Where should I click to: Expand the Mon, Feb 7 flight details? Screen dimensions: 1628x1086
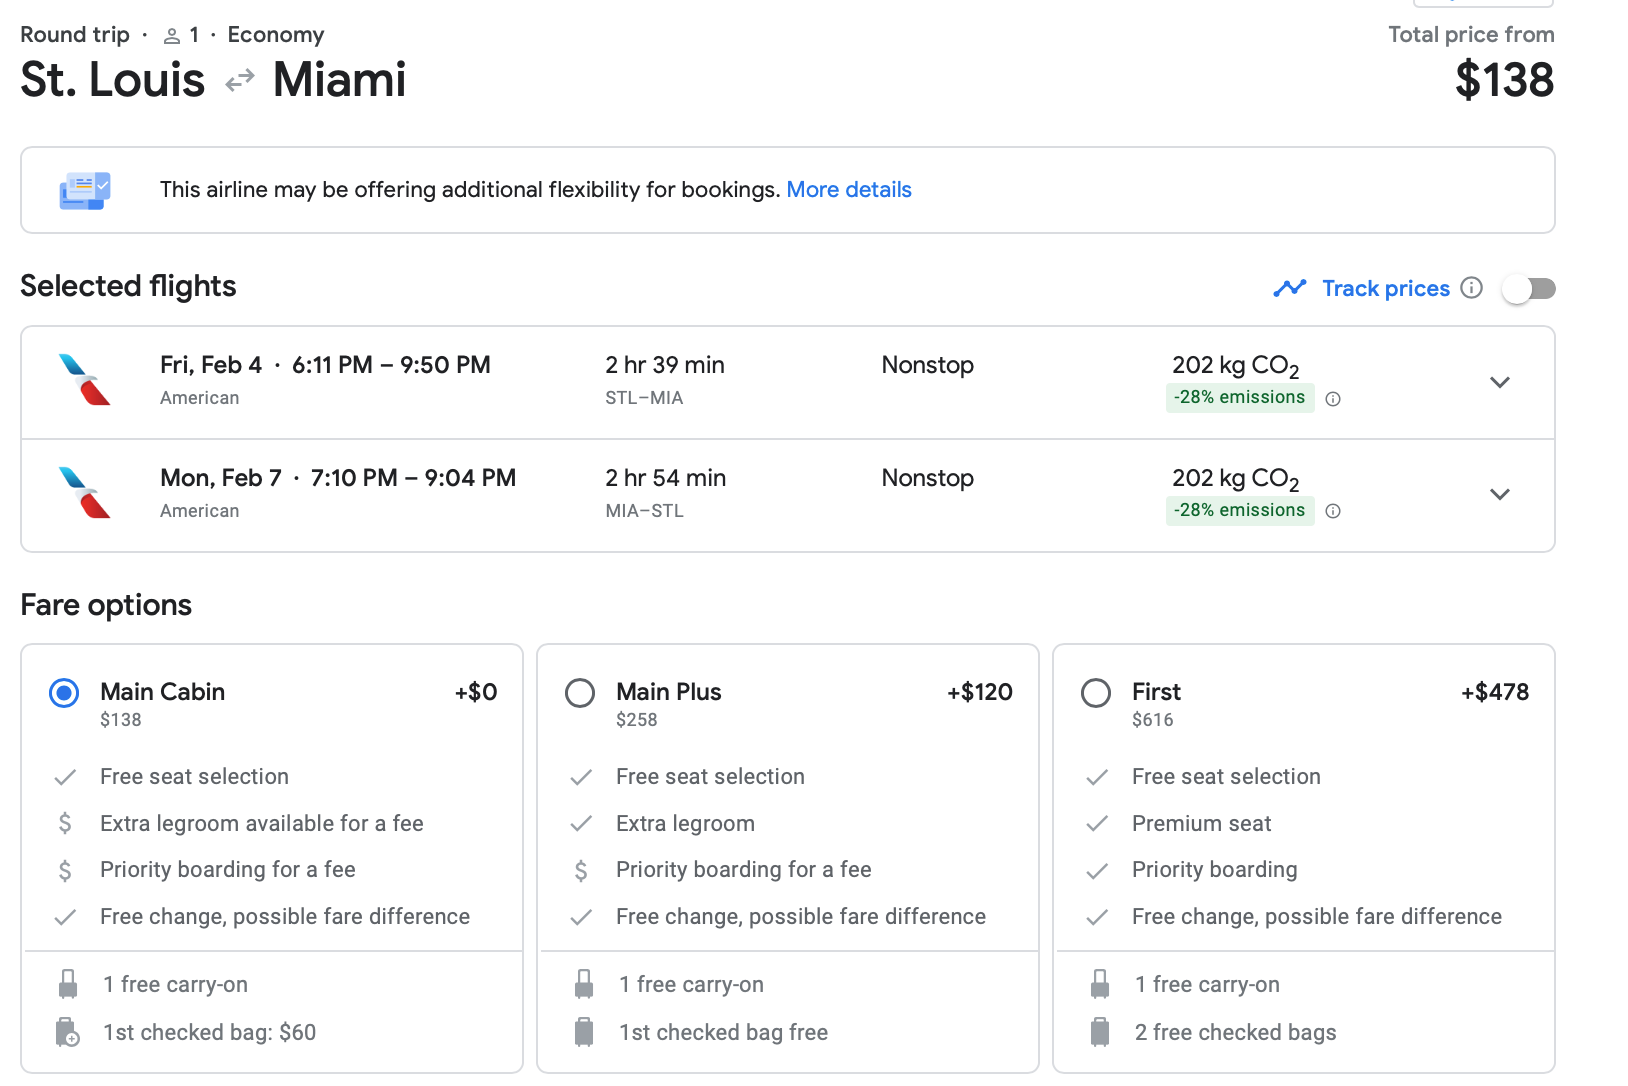[x=1499, y=494]
